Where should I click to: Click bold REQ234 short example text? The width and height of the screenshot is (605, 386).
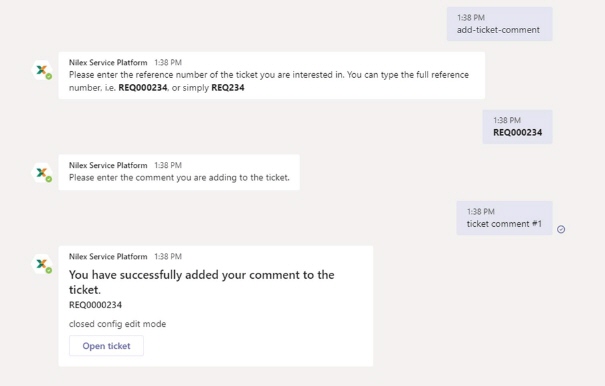point(228,88)
